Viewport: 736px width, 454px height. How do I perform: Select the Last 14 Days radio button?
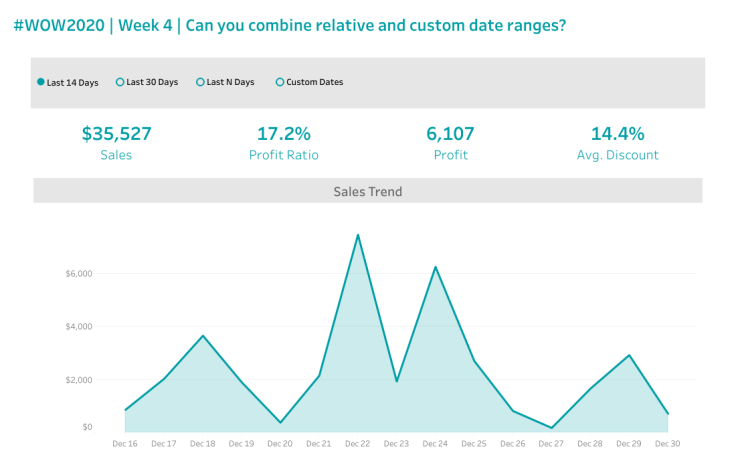coord(41,82)
